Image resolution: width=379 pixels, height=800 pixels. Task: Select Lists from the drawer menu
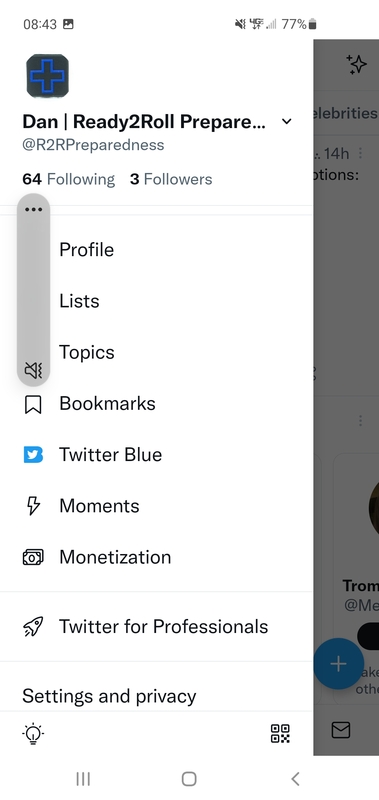[x=79, y=301]
